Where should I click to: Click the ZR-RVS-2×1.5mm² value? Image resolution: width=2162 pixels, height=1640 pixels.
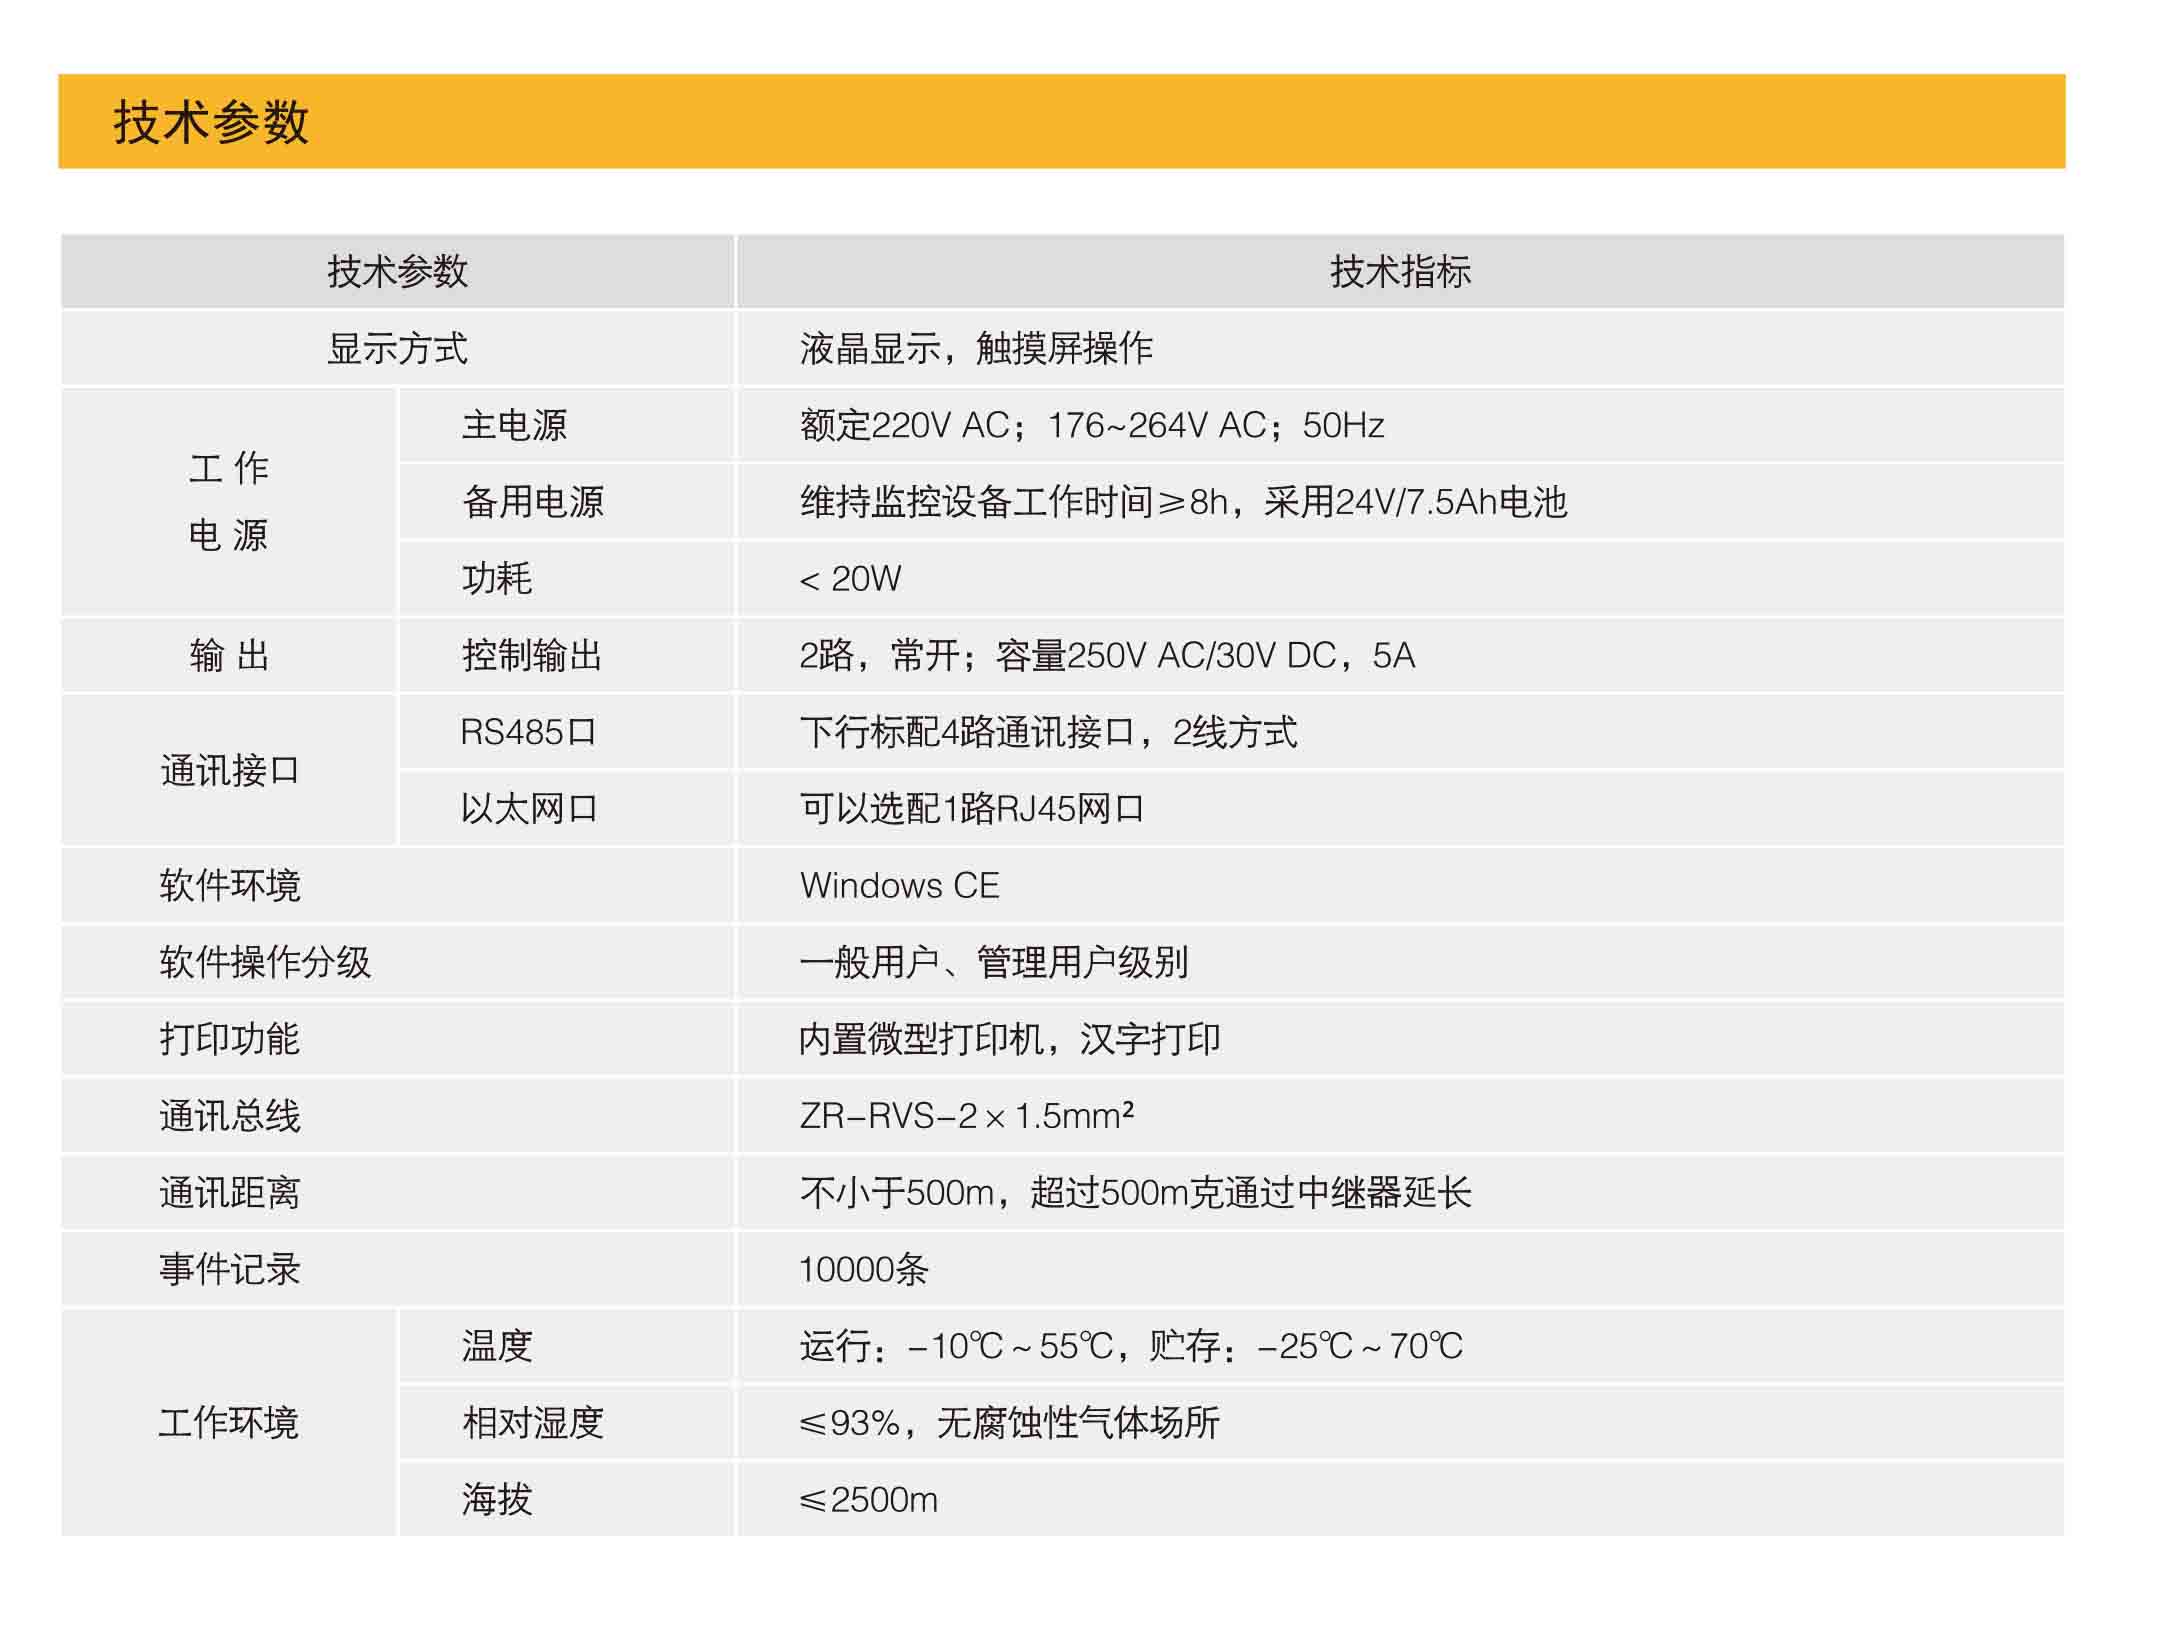point(966,1116)
